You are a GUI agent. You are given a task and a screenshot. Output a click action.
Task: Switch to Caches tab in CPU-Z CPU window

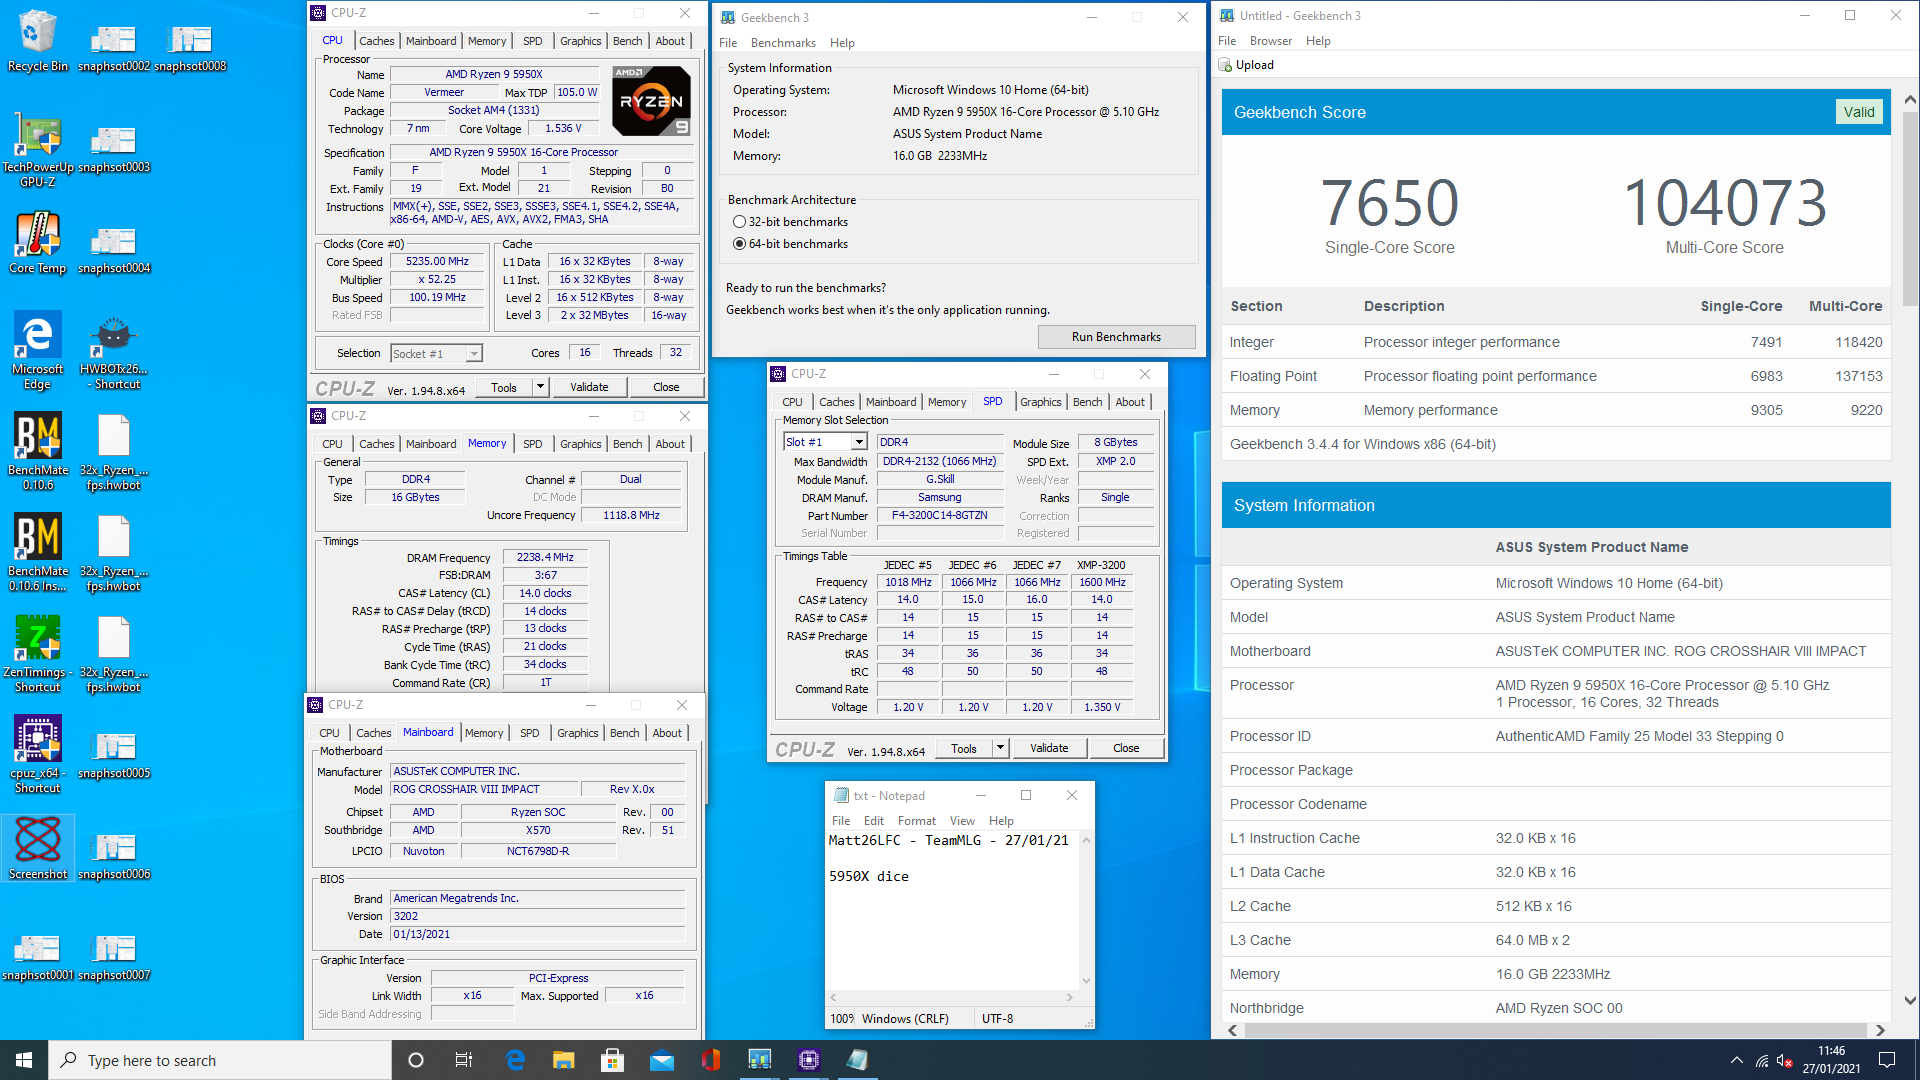[x=376, y=41]
